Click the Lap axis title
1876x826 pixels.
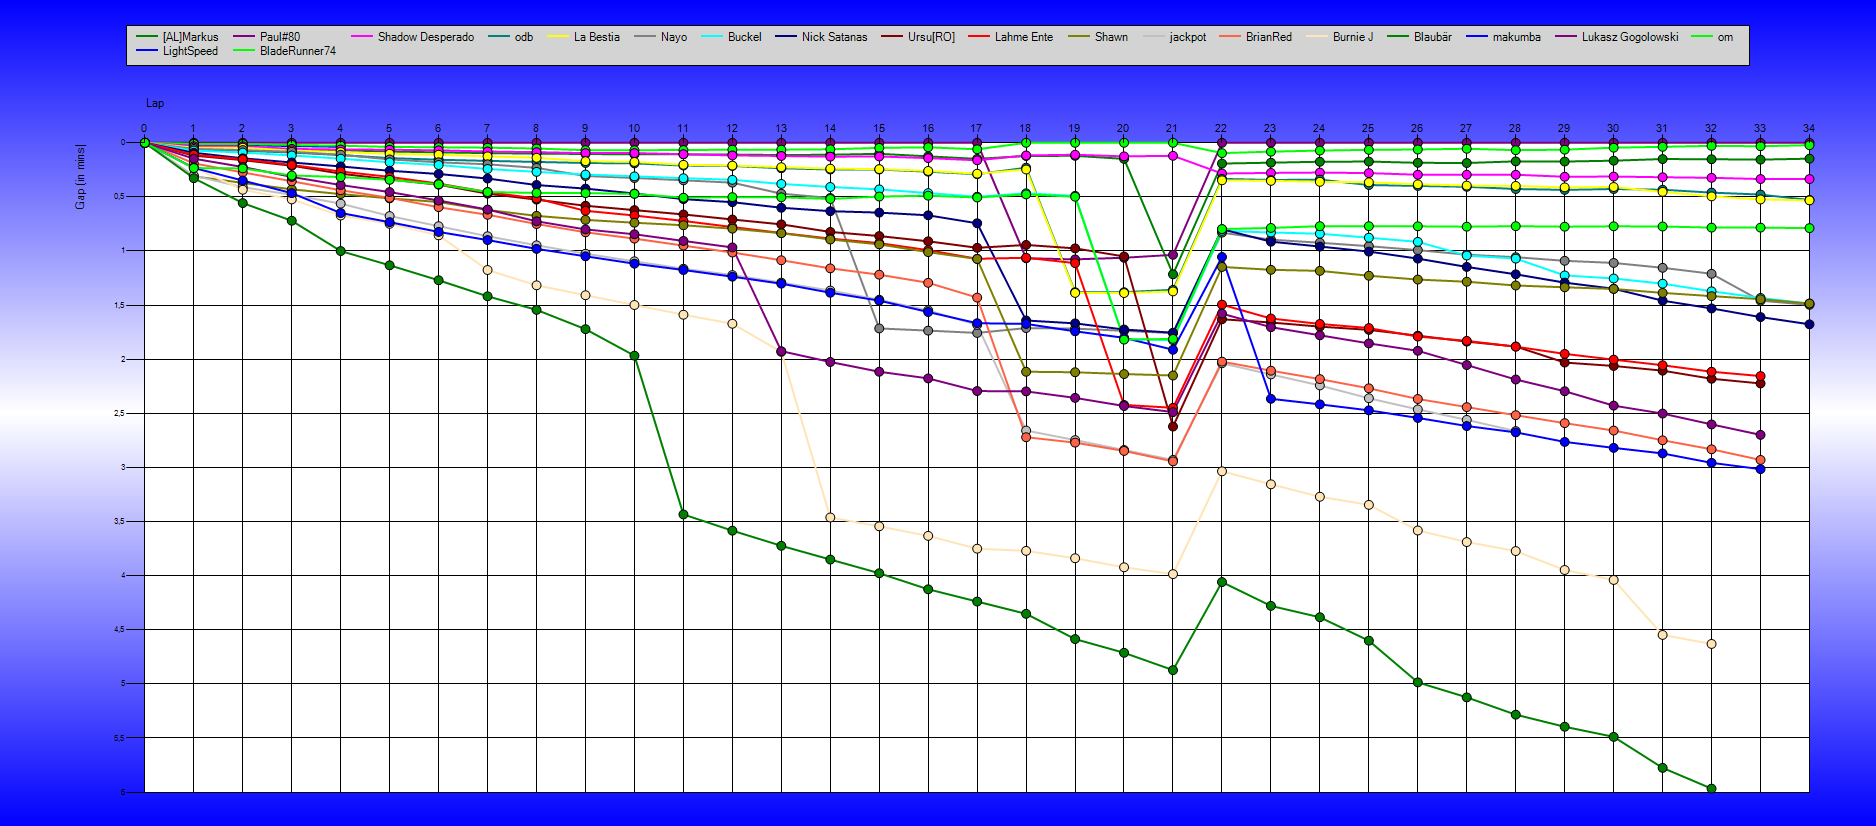click(155, 103)
